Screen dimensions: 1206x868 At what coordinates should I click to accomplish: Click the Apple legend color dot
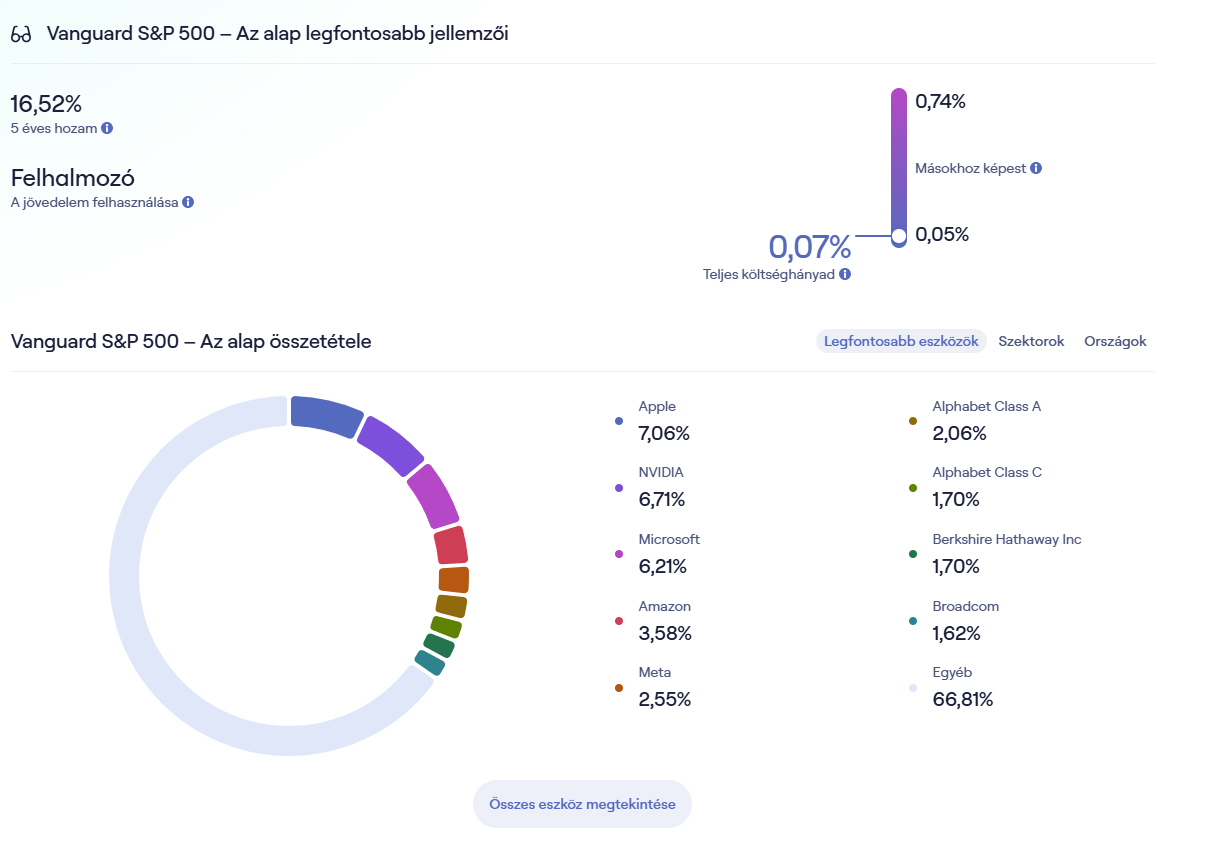click(619, 421)
